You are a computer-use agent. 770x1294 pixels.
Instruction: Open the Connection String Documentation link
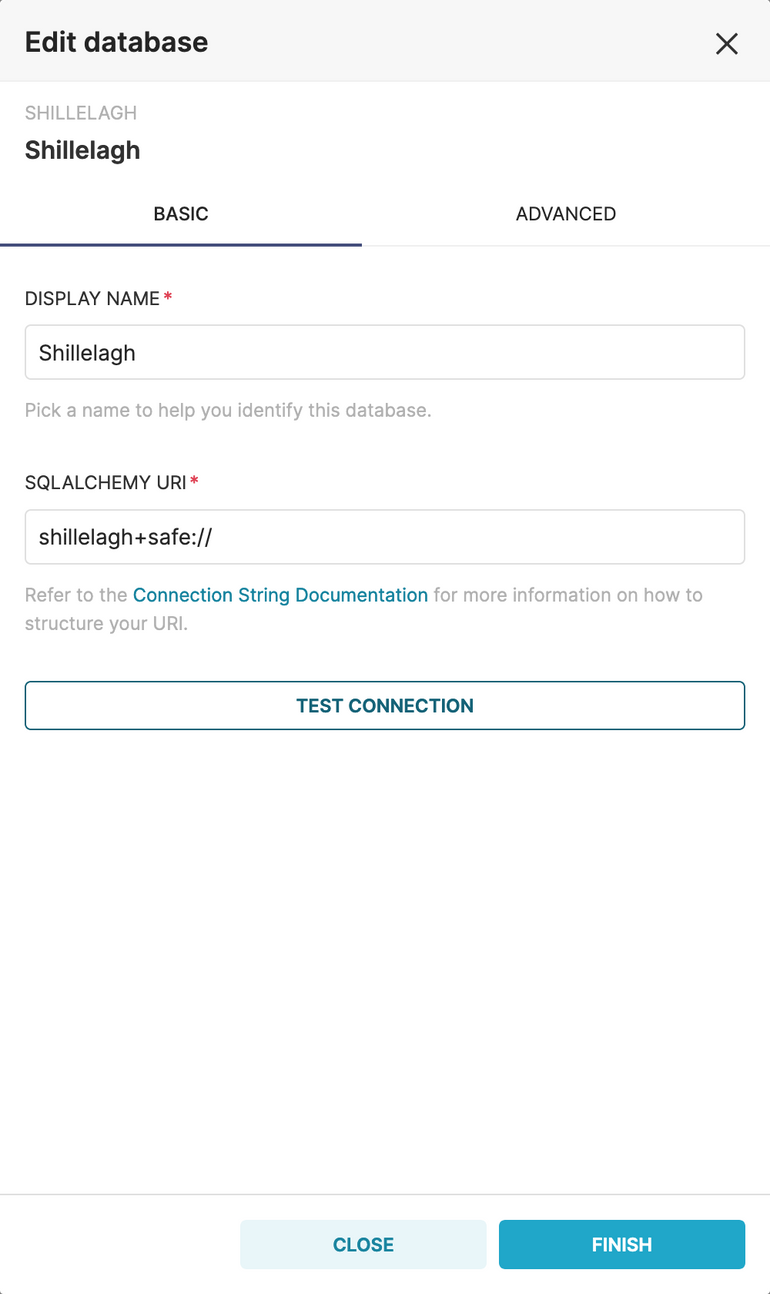pyautogui.click(x=279, y=594)
